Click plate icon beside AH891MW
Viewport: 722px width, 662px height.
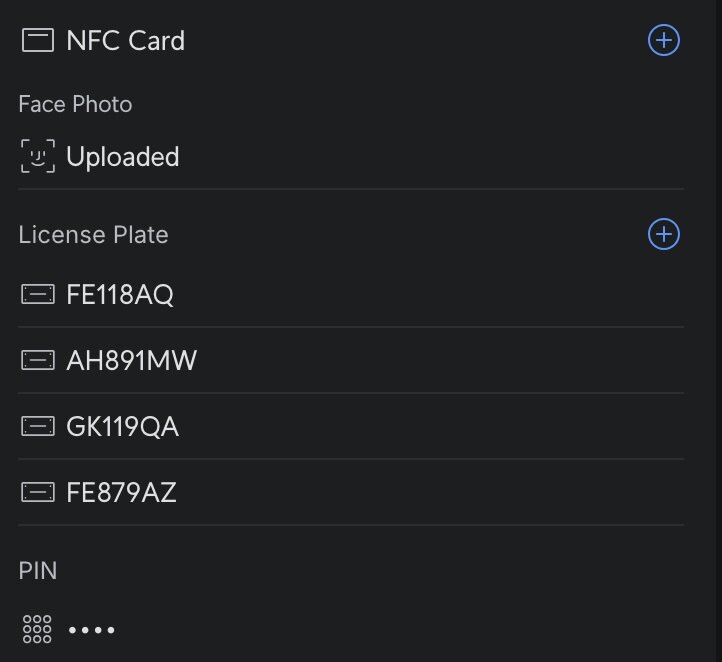[x=38, y=361]
